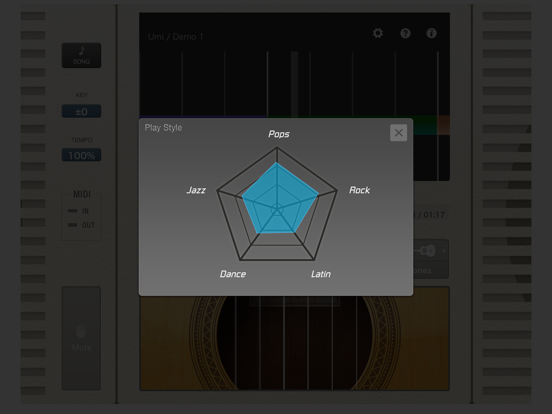Open the settings gear icon

(378, 33)
